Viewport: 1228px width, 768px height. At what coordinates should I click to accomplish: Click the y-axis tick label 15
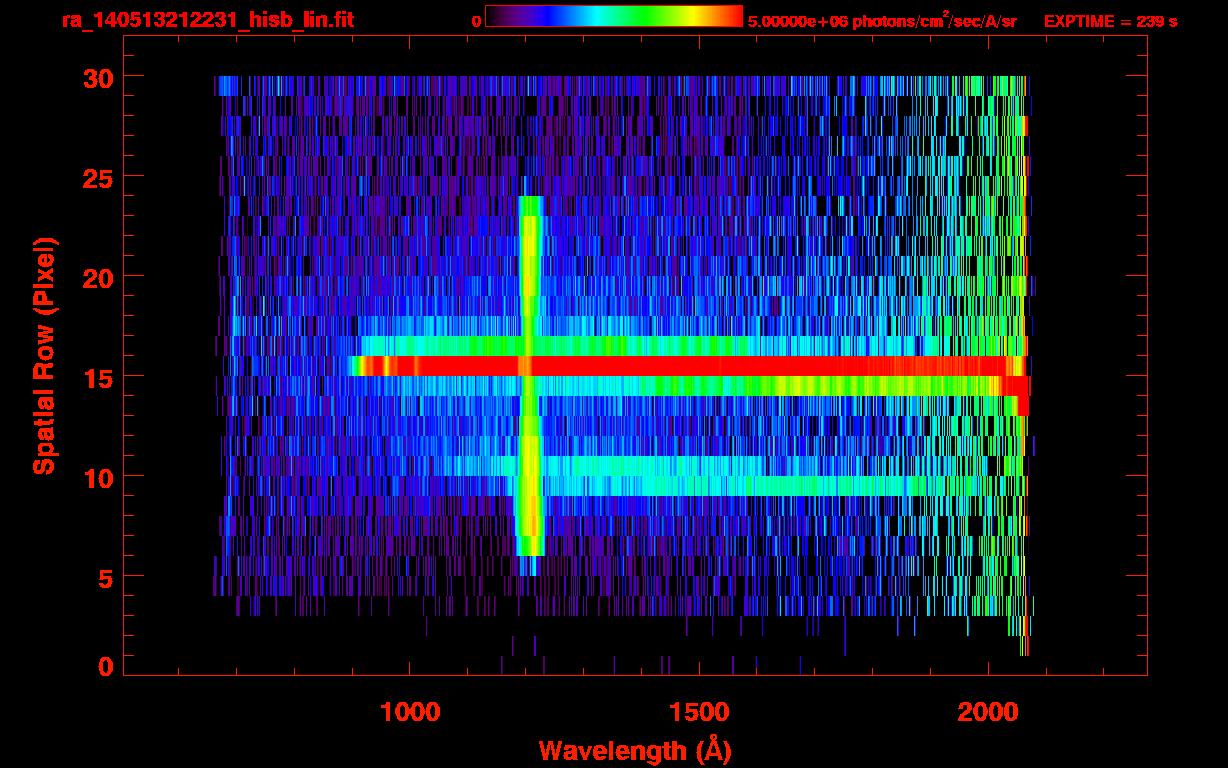(x=98, y=377)
